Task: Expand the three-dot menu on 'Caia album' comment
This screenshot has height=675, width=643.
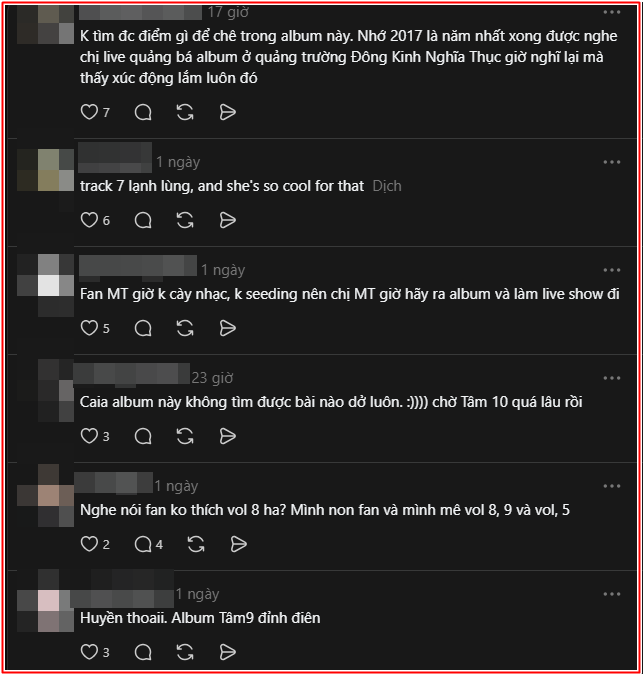Action: pos(611,377)
